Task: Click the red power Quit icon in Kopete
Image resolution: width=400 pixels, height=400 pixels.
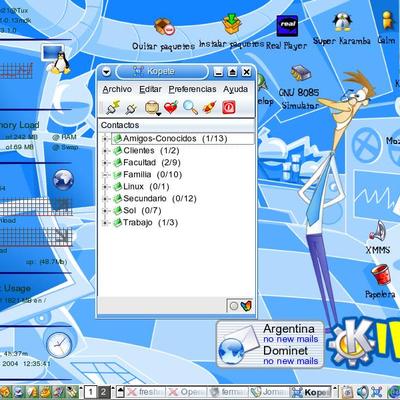Action: coord(229,108)
